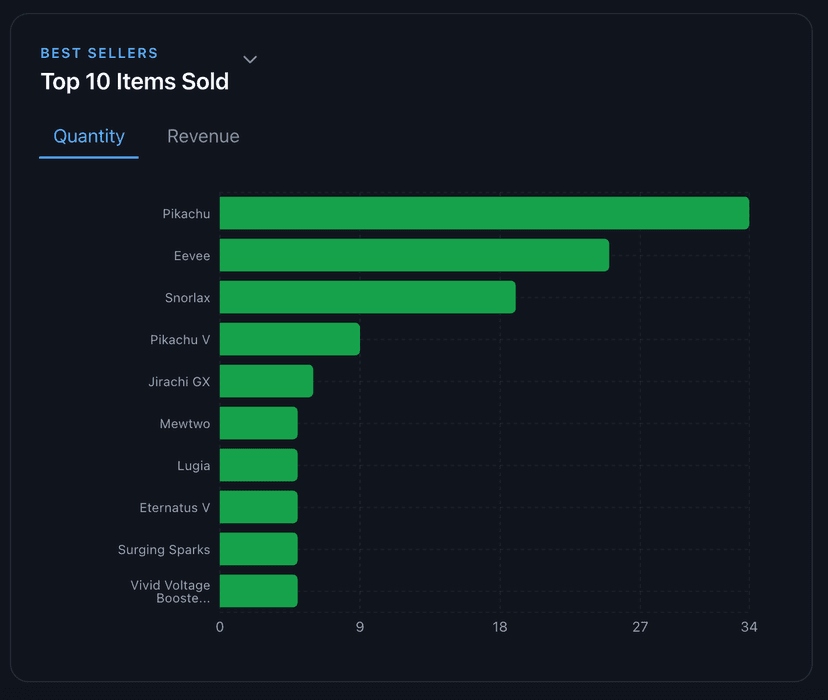The height and width of the screenshot is (700, 828).
Task: Switch to the Revenue tab
Action: click(x=203, y=136)
